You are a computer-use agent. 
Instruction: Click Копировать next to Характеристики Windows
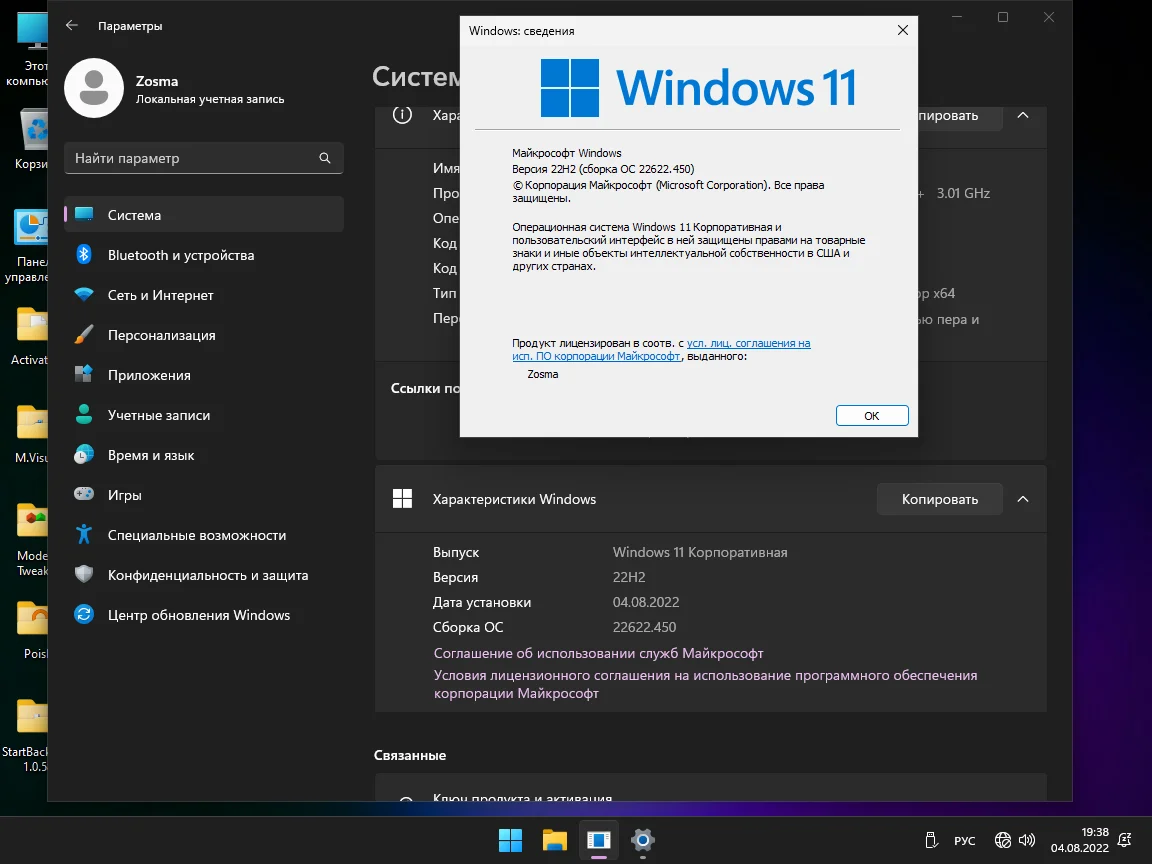click(939, 499)
